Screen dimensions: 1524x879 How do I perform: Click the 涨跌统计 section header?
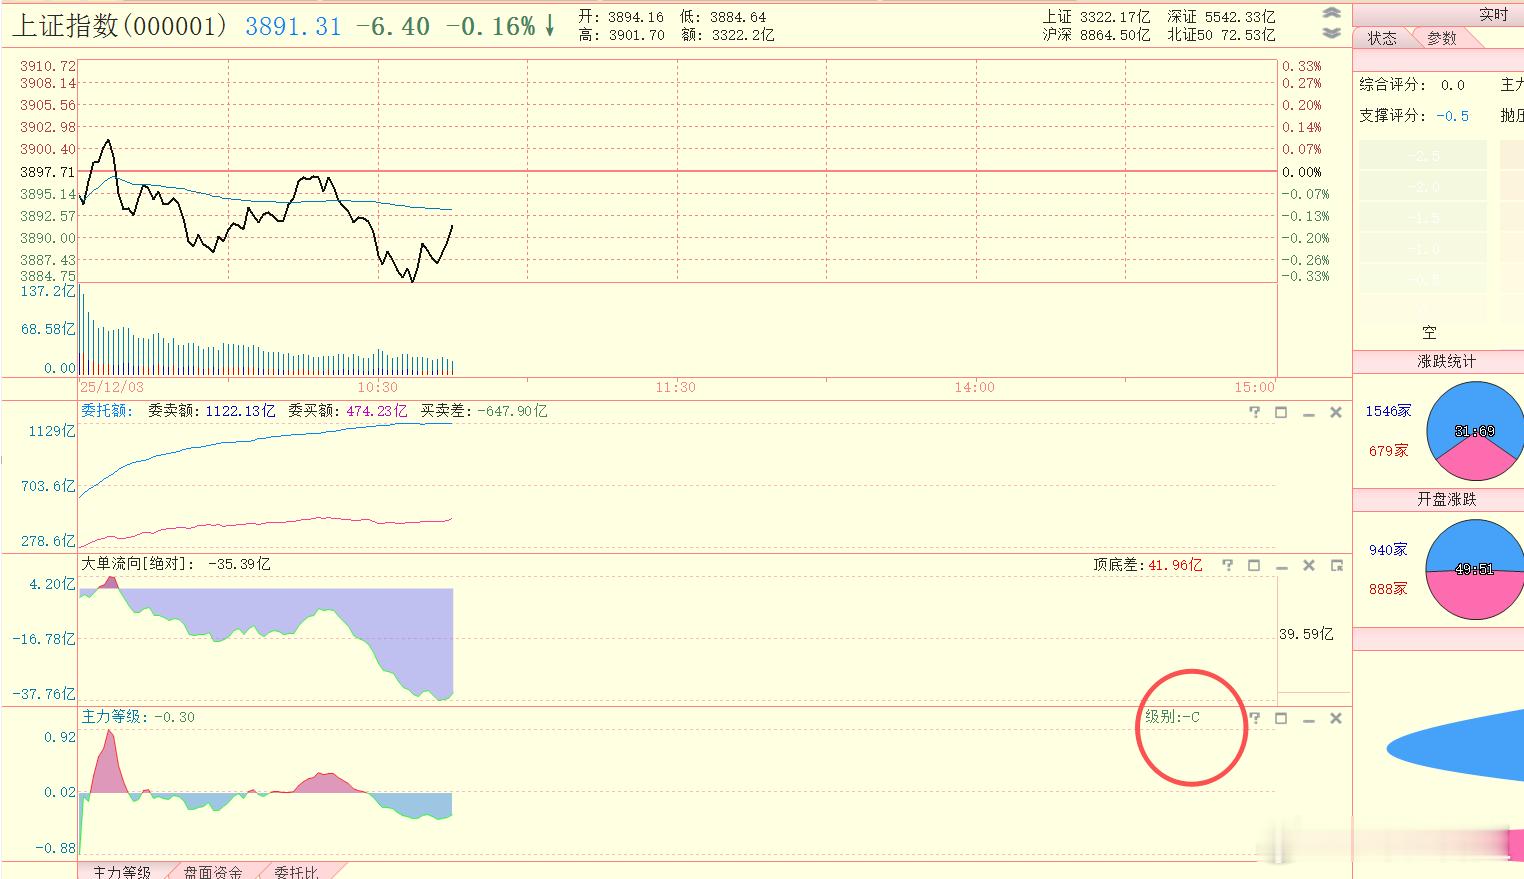coord(1446,361)
